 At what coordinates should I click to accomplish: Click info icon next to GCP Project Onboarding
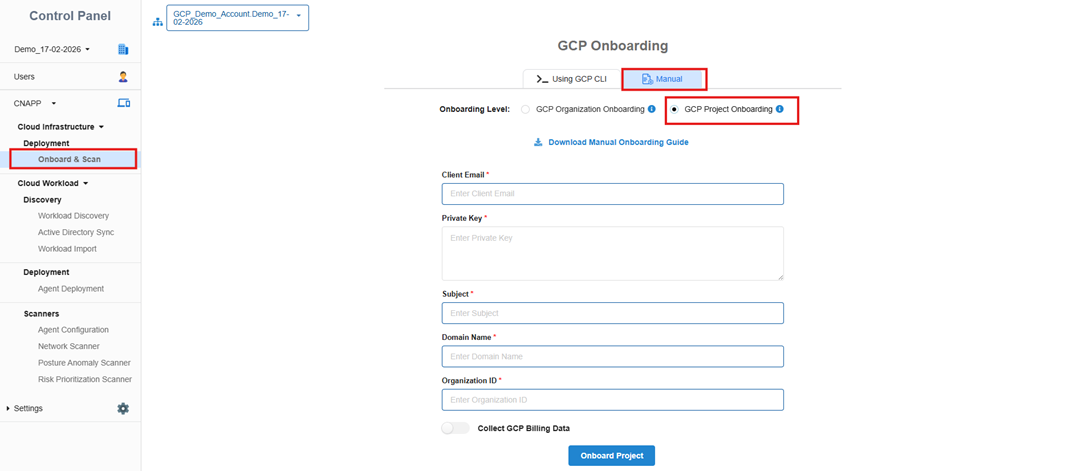(x=780, y=109)
